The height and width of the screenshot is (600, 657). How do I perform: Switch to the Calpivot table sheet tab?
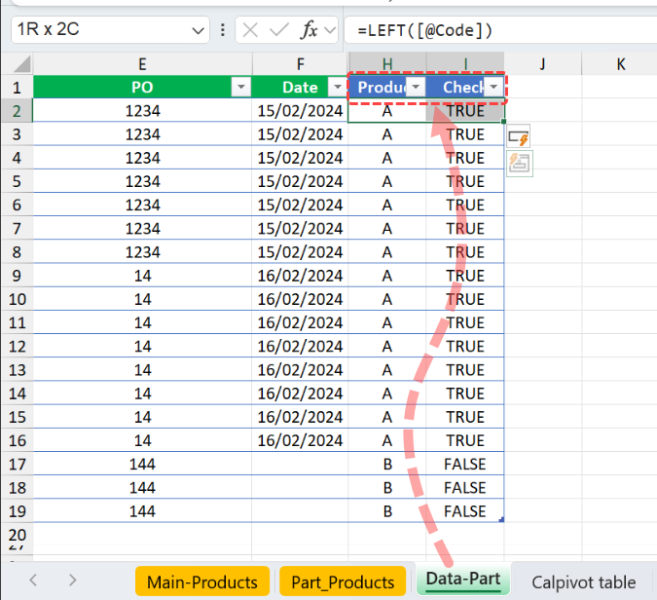coord(582,582)
